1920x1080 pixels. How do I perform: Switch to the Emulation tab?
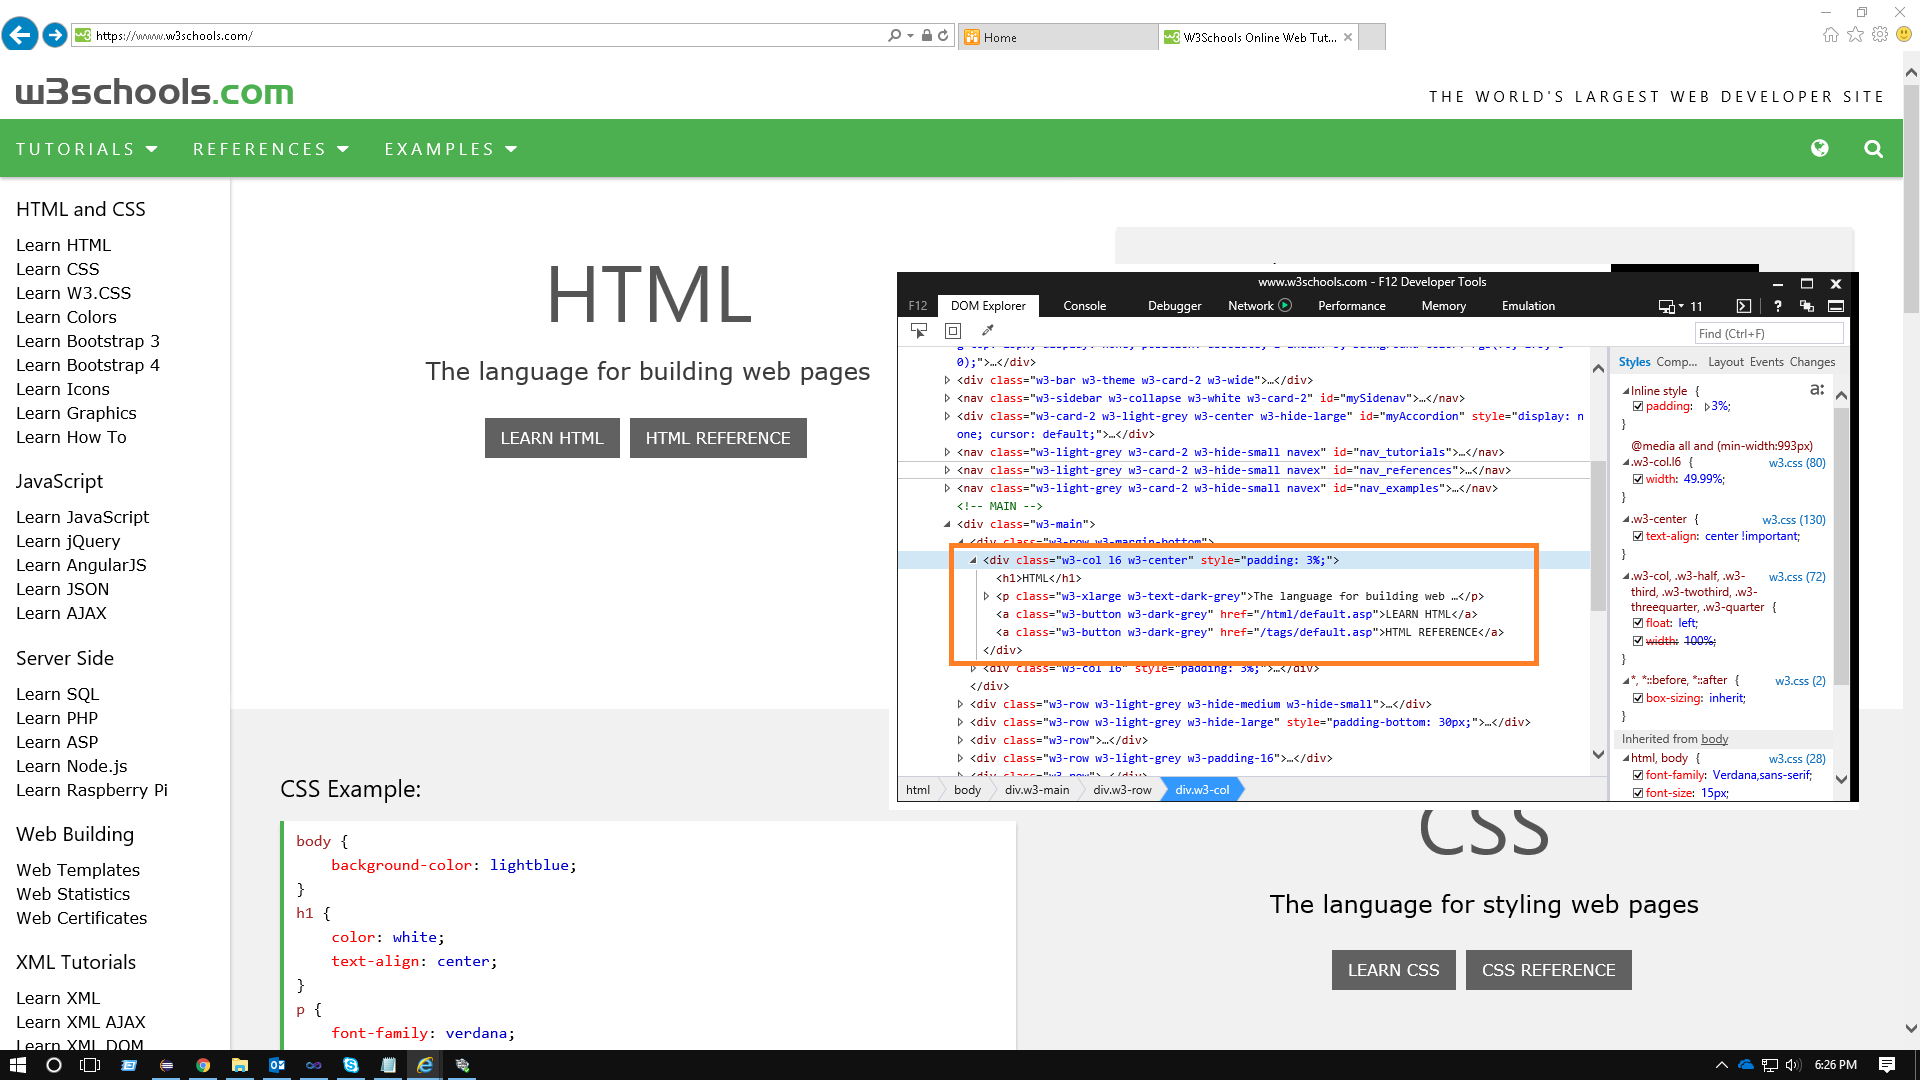(1528, 306)
